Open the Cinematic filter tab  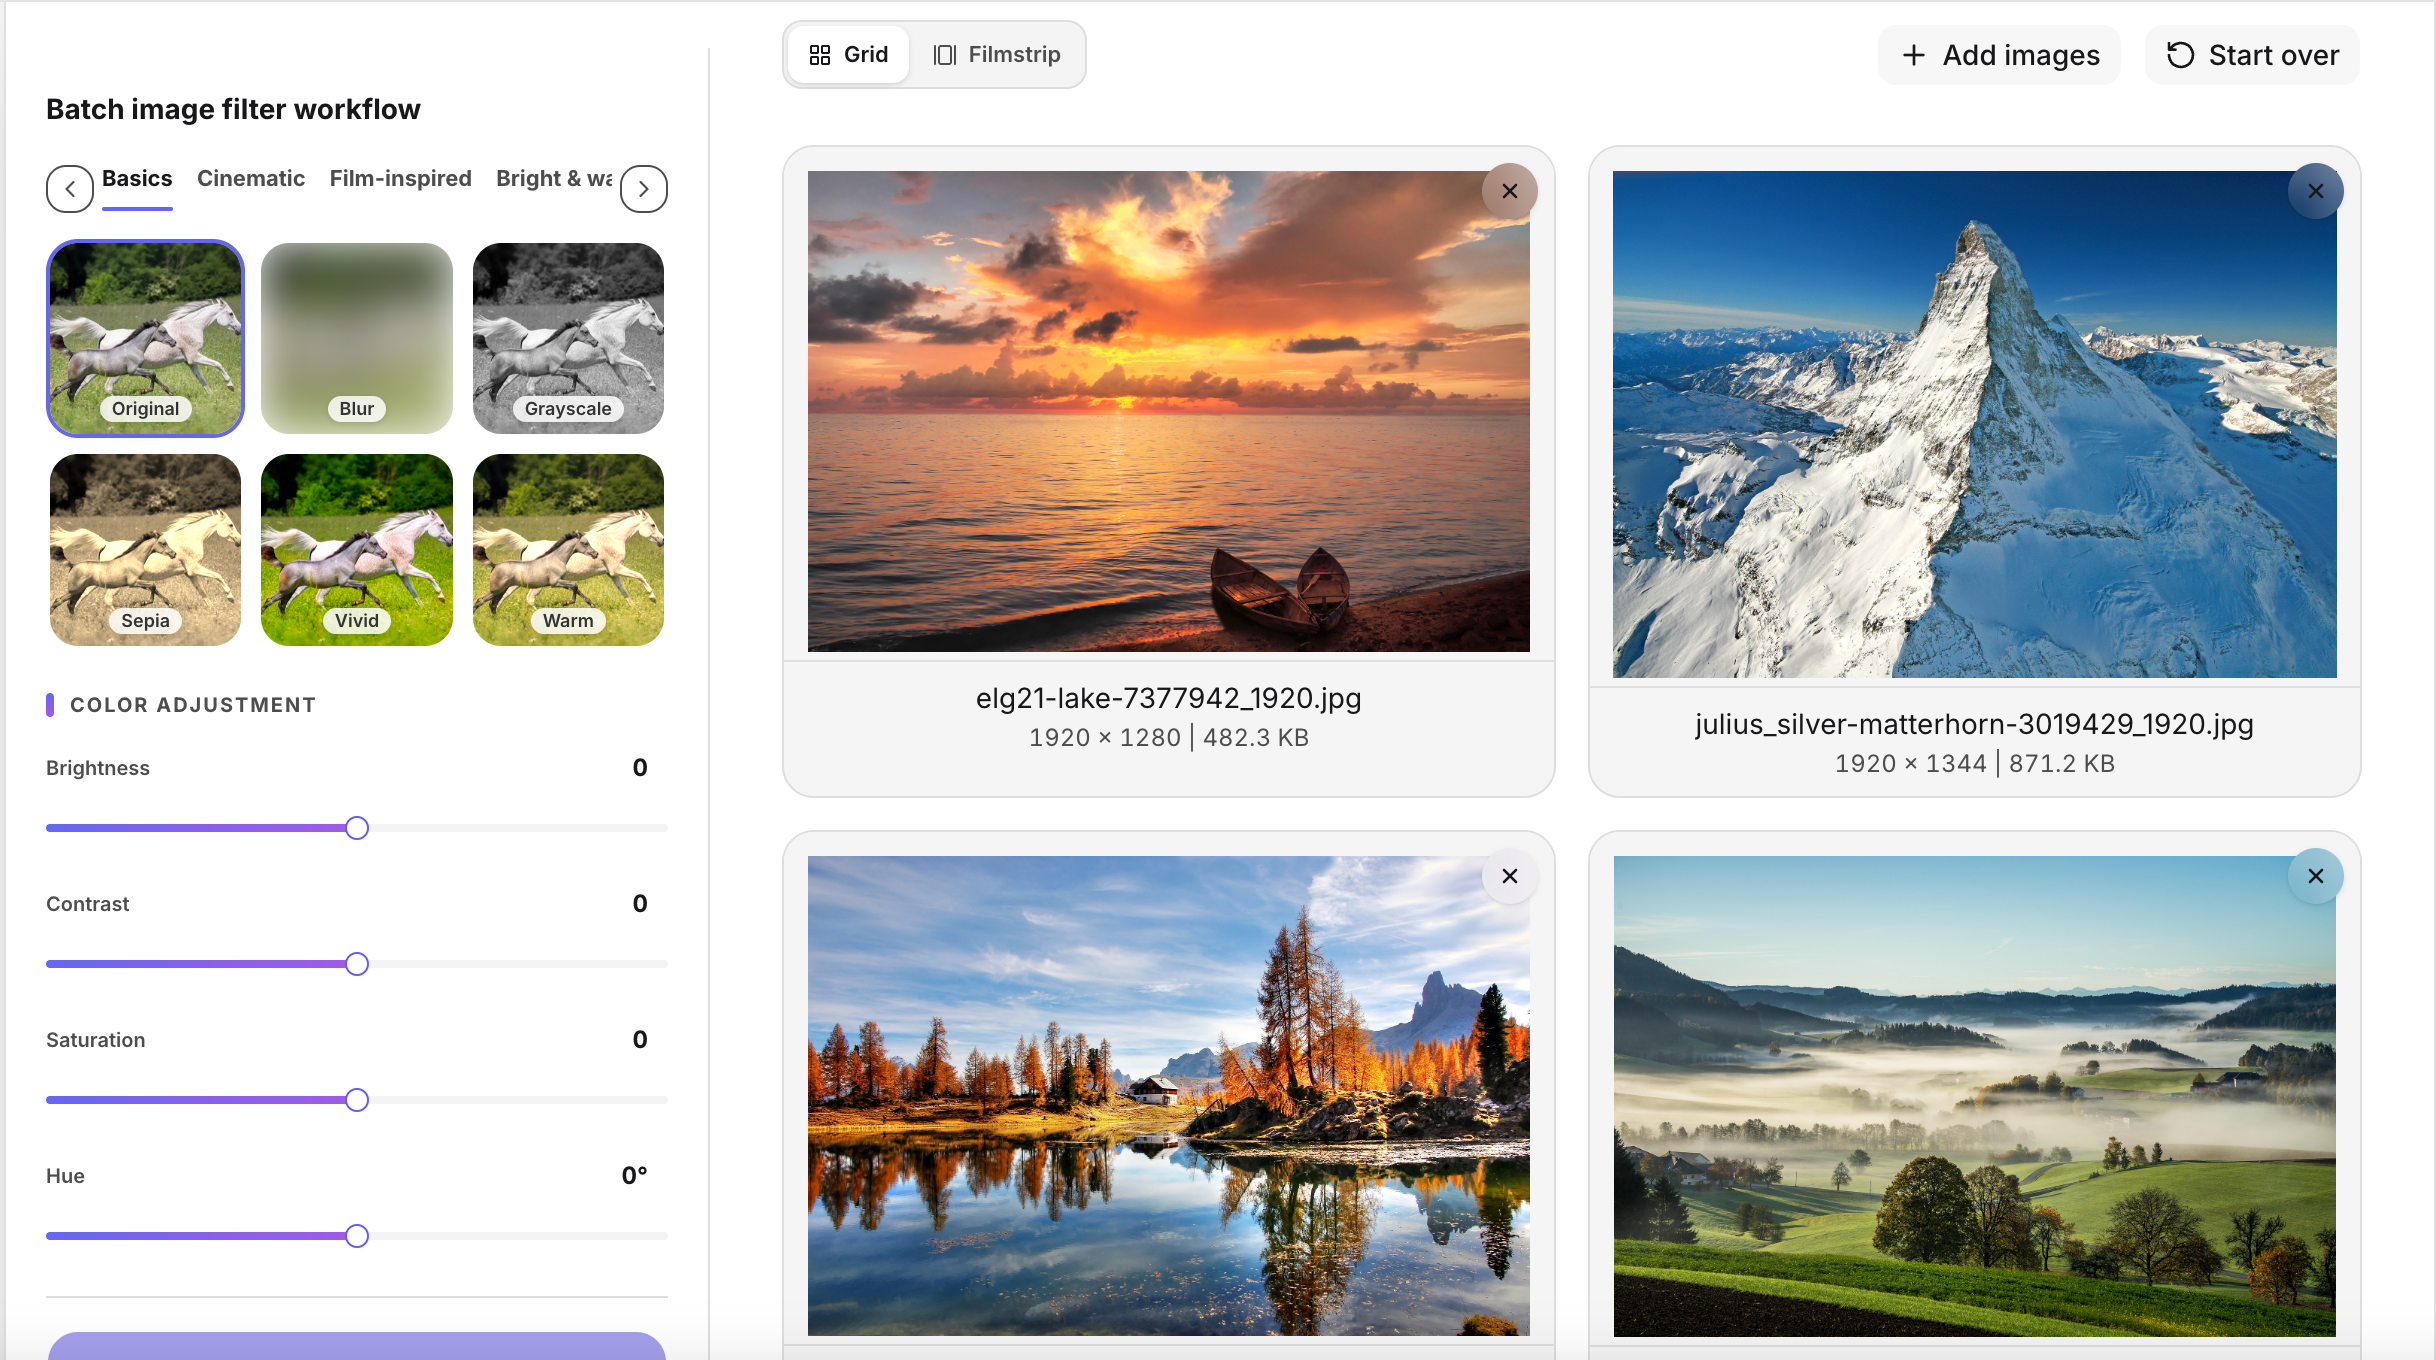(x=251, y=179)
